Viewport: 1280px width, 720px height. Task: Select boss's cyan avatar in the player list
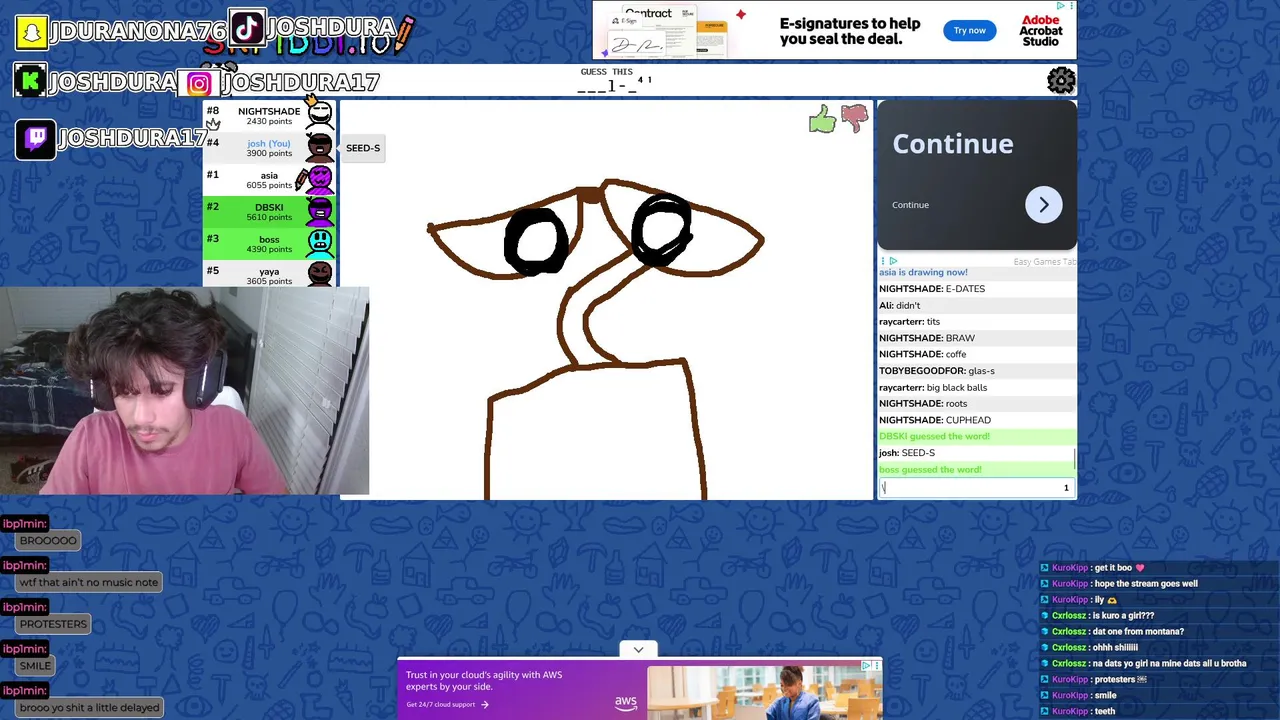320,243
